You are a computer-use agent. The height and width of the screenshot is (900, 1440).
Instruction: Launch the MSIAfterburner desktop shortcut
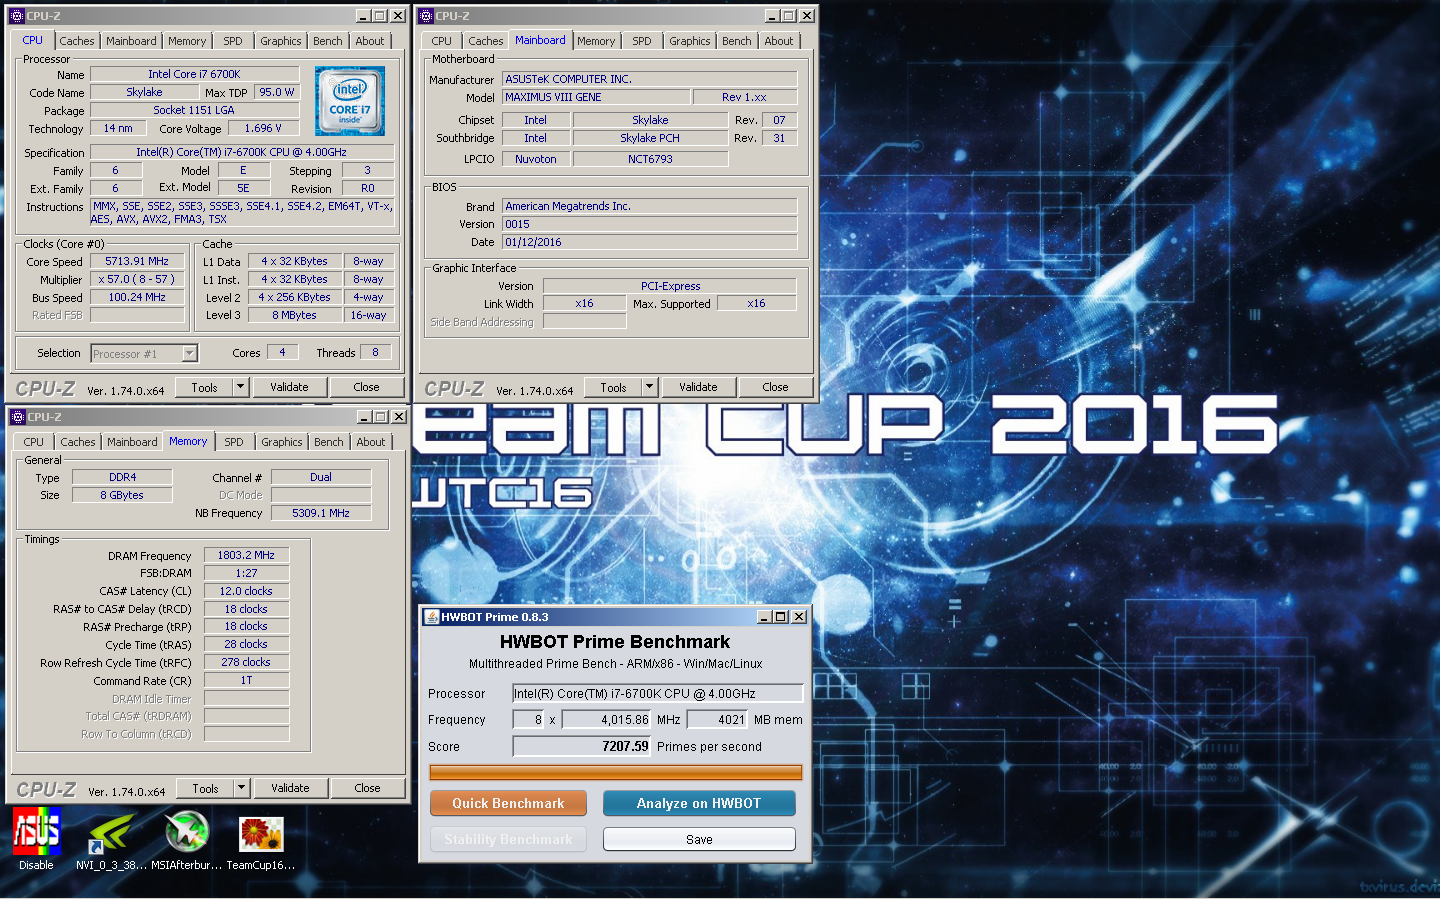click(x=186, y=838)
